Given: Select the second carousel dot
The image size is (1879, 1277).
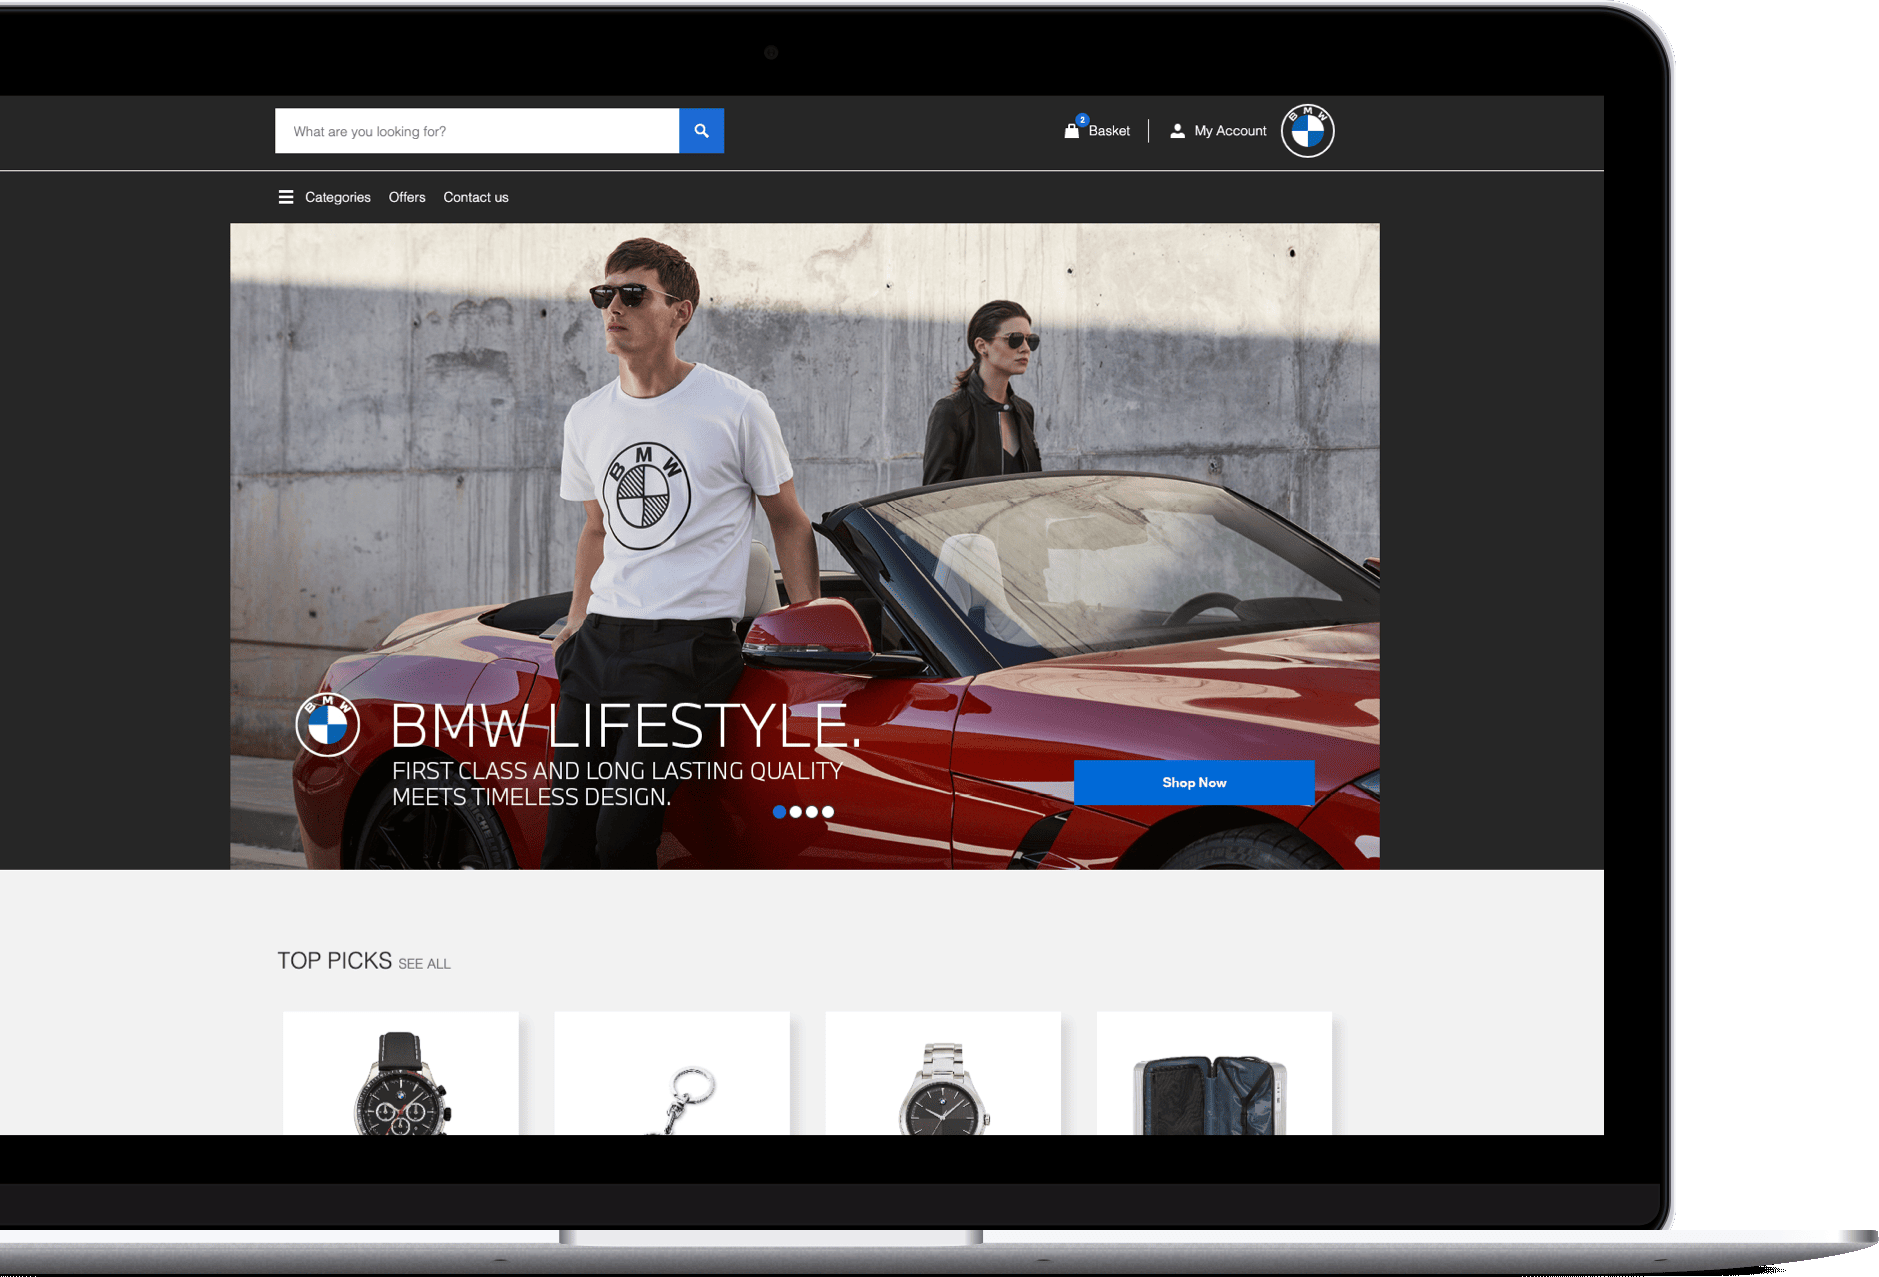Looking at the screenshot, I should coord(795,812).
